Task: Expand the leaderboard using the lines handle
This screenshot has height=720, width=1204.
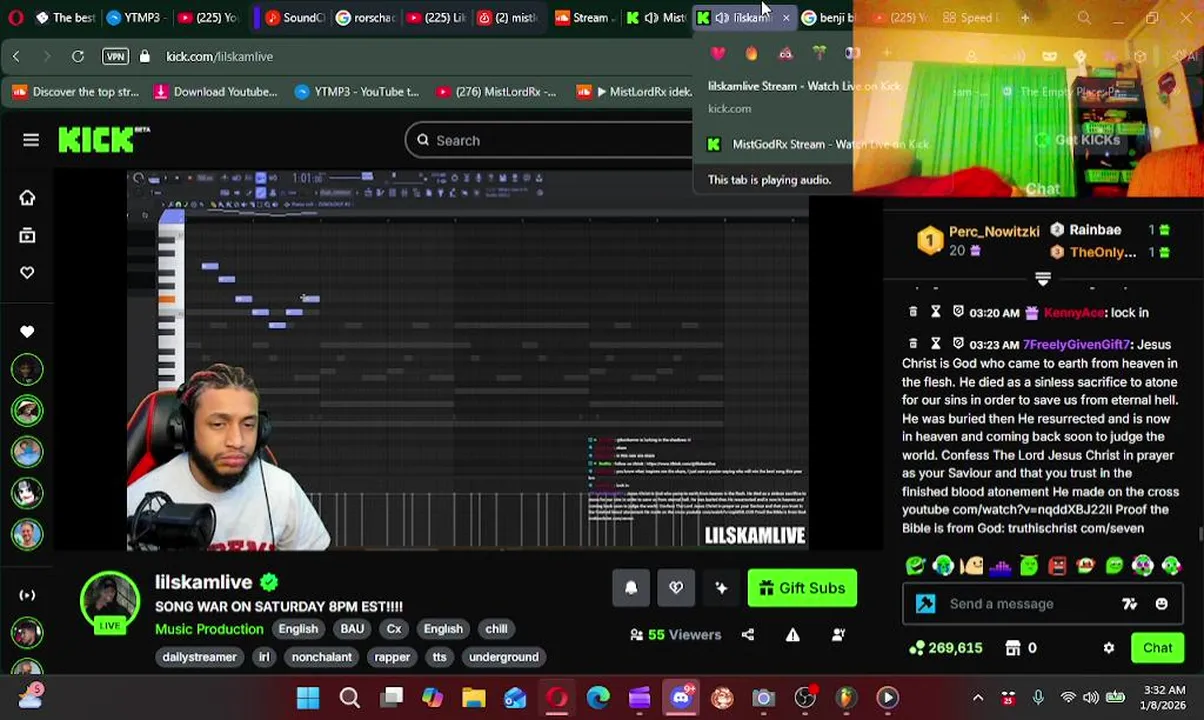Action: coord(1043,279)
